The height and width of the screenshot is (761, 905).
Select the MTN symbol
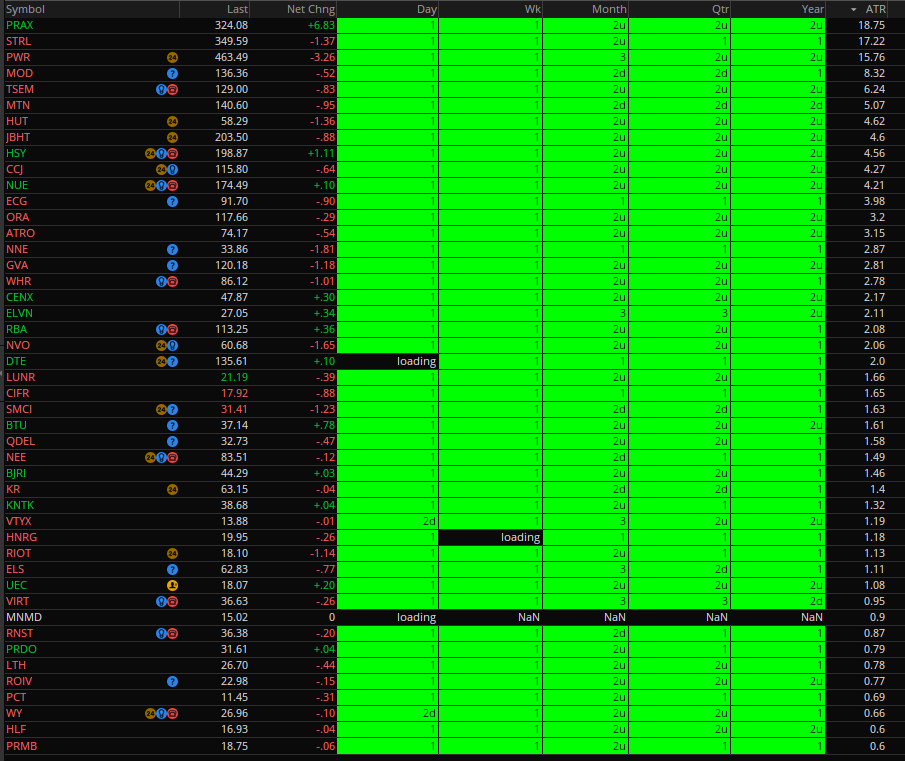tap(18, 106)
